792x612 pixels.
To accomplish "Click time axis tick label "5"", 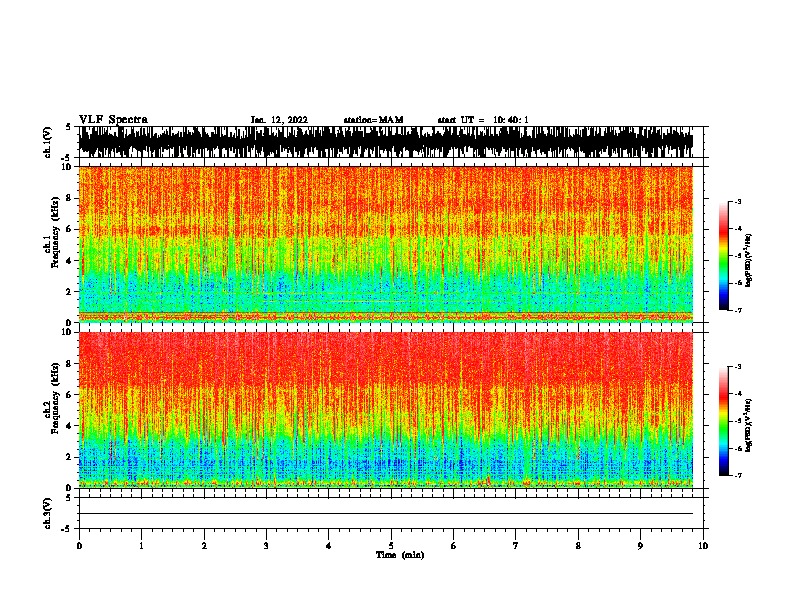I will point(391,546).
